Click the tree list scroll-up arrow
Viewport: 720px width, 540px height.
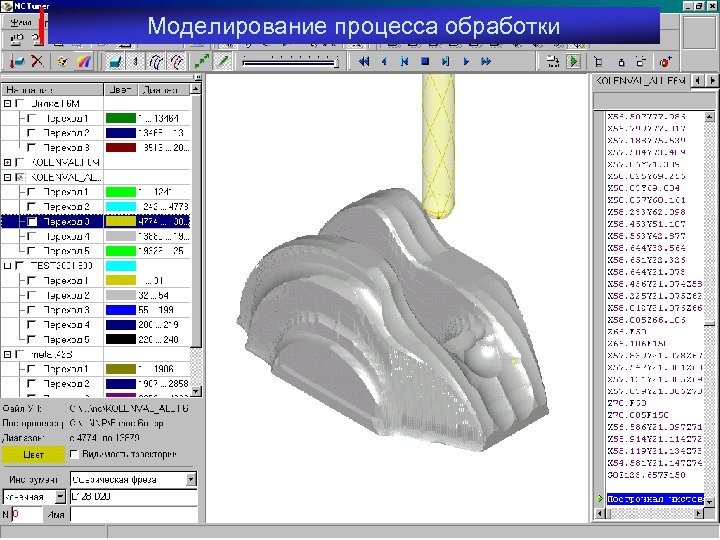tap(196, 89)
